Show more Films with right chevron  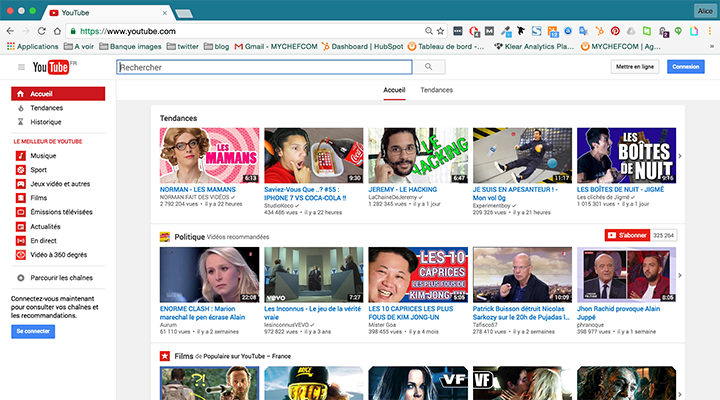(680, 394)
